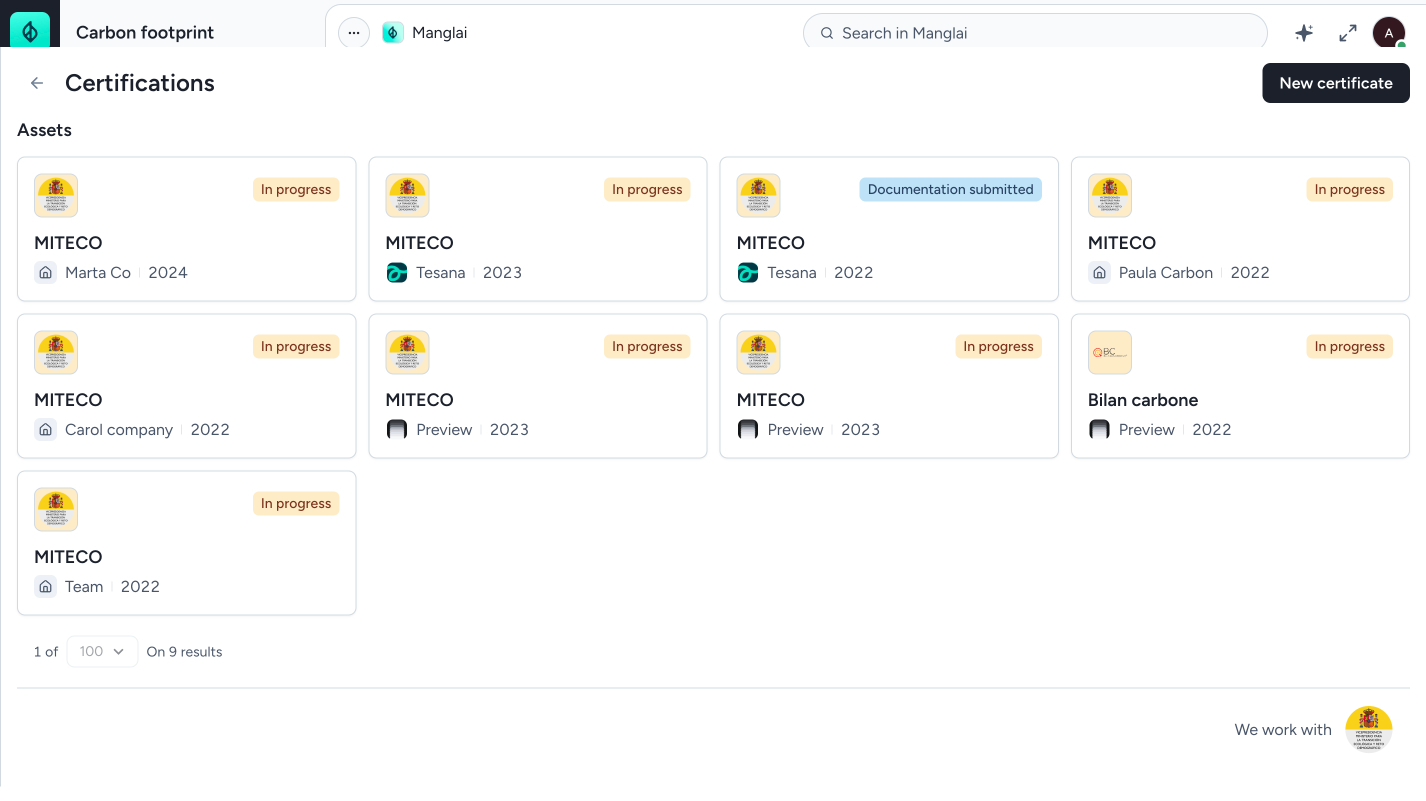The image size is (1426, 801).
Task: Click 'In progress' badge on Paula Carbon card
Action: [x=1350, y=189]
